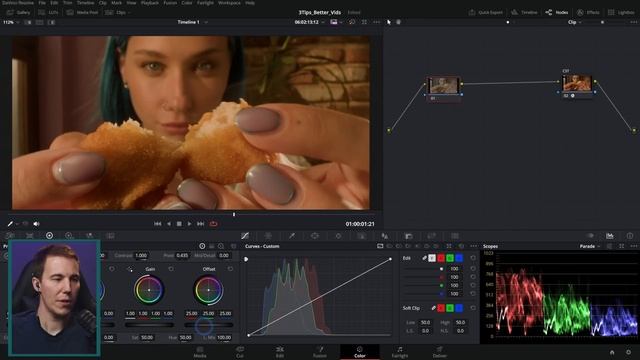
Task: Open the Power Window palette icon
Action: click(315, 236)
